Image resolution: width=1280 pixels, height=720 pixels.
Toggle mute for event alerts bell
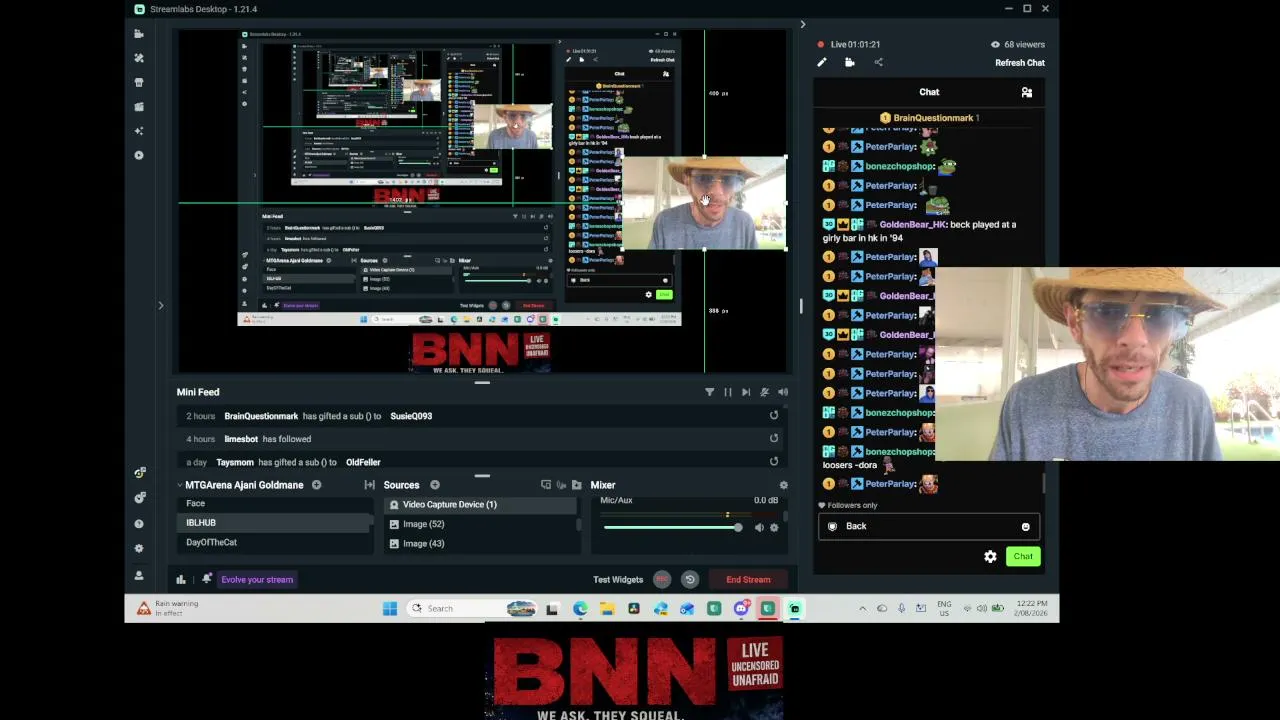[764, 392]
